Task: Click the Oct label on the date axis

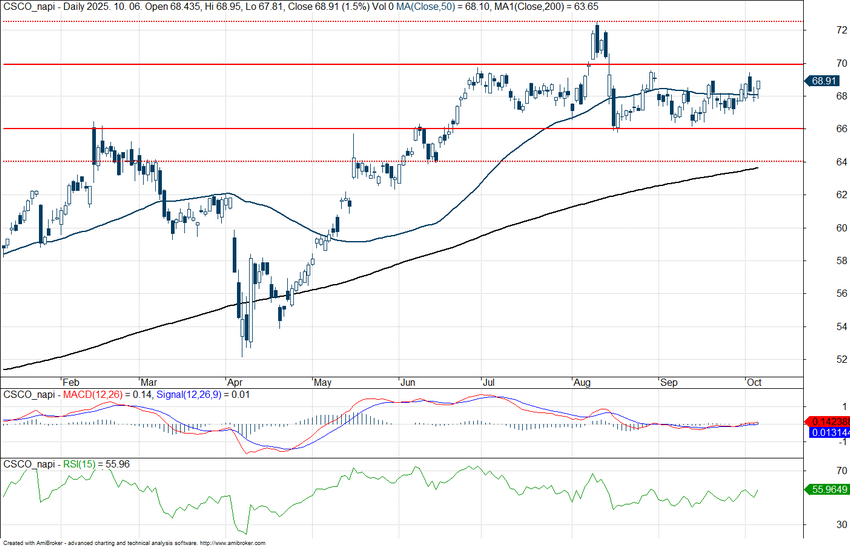Action: [754, 382]
